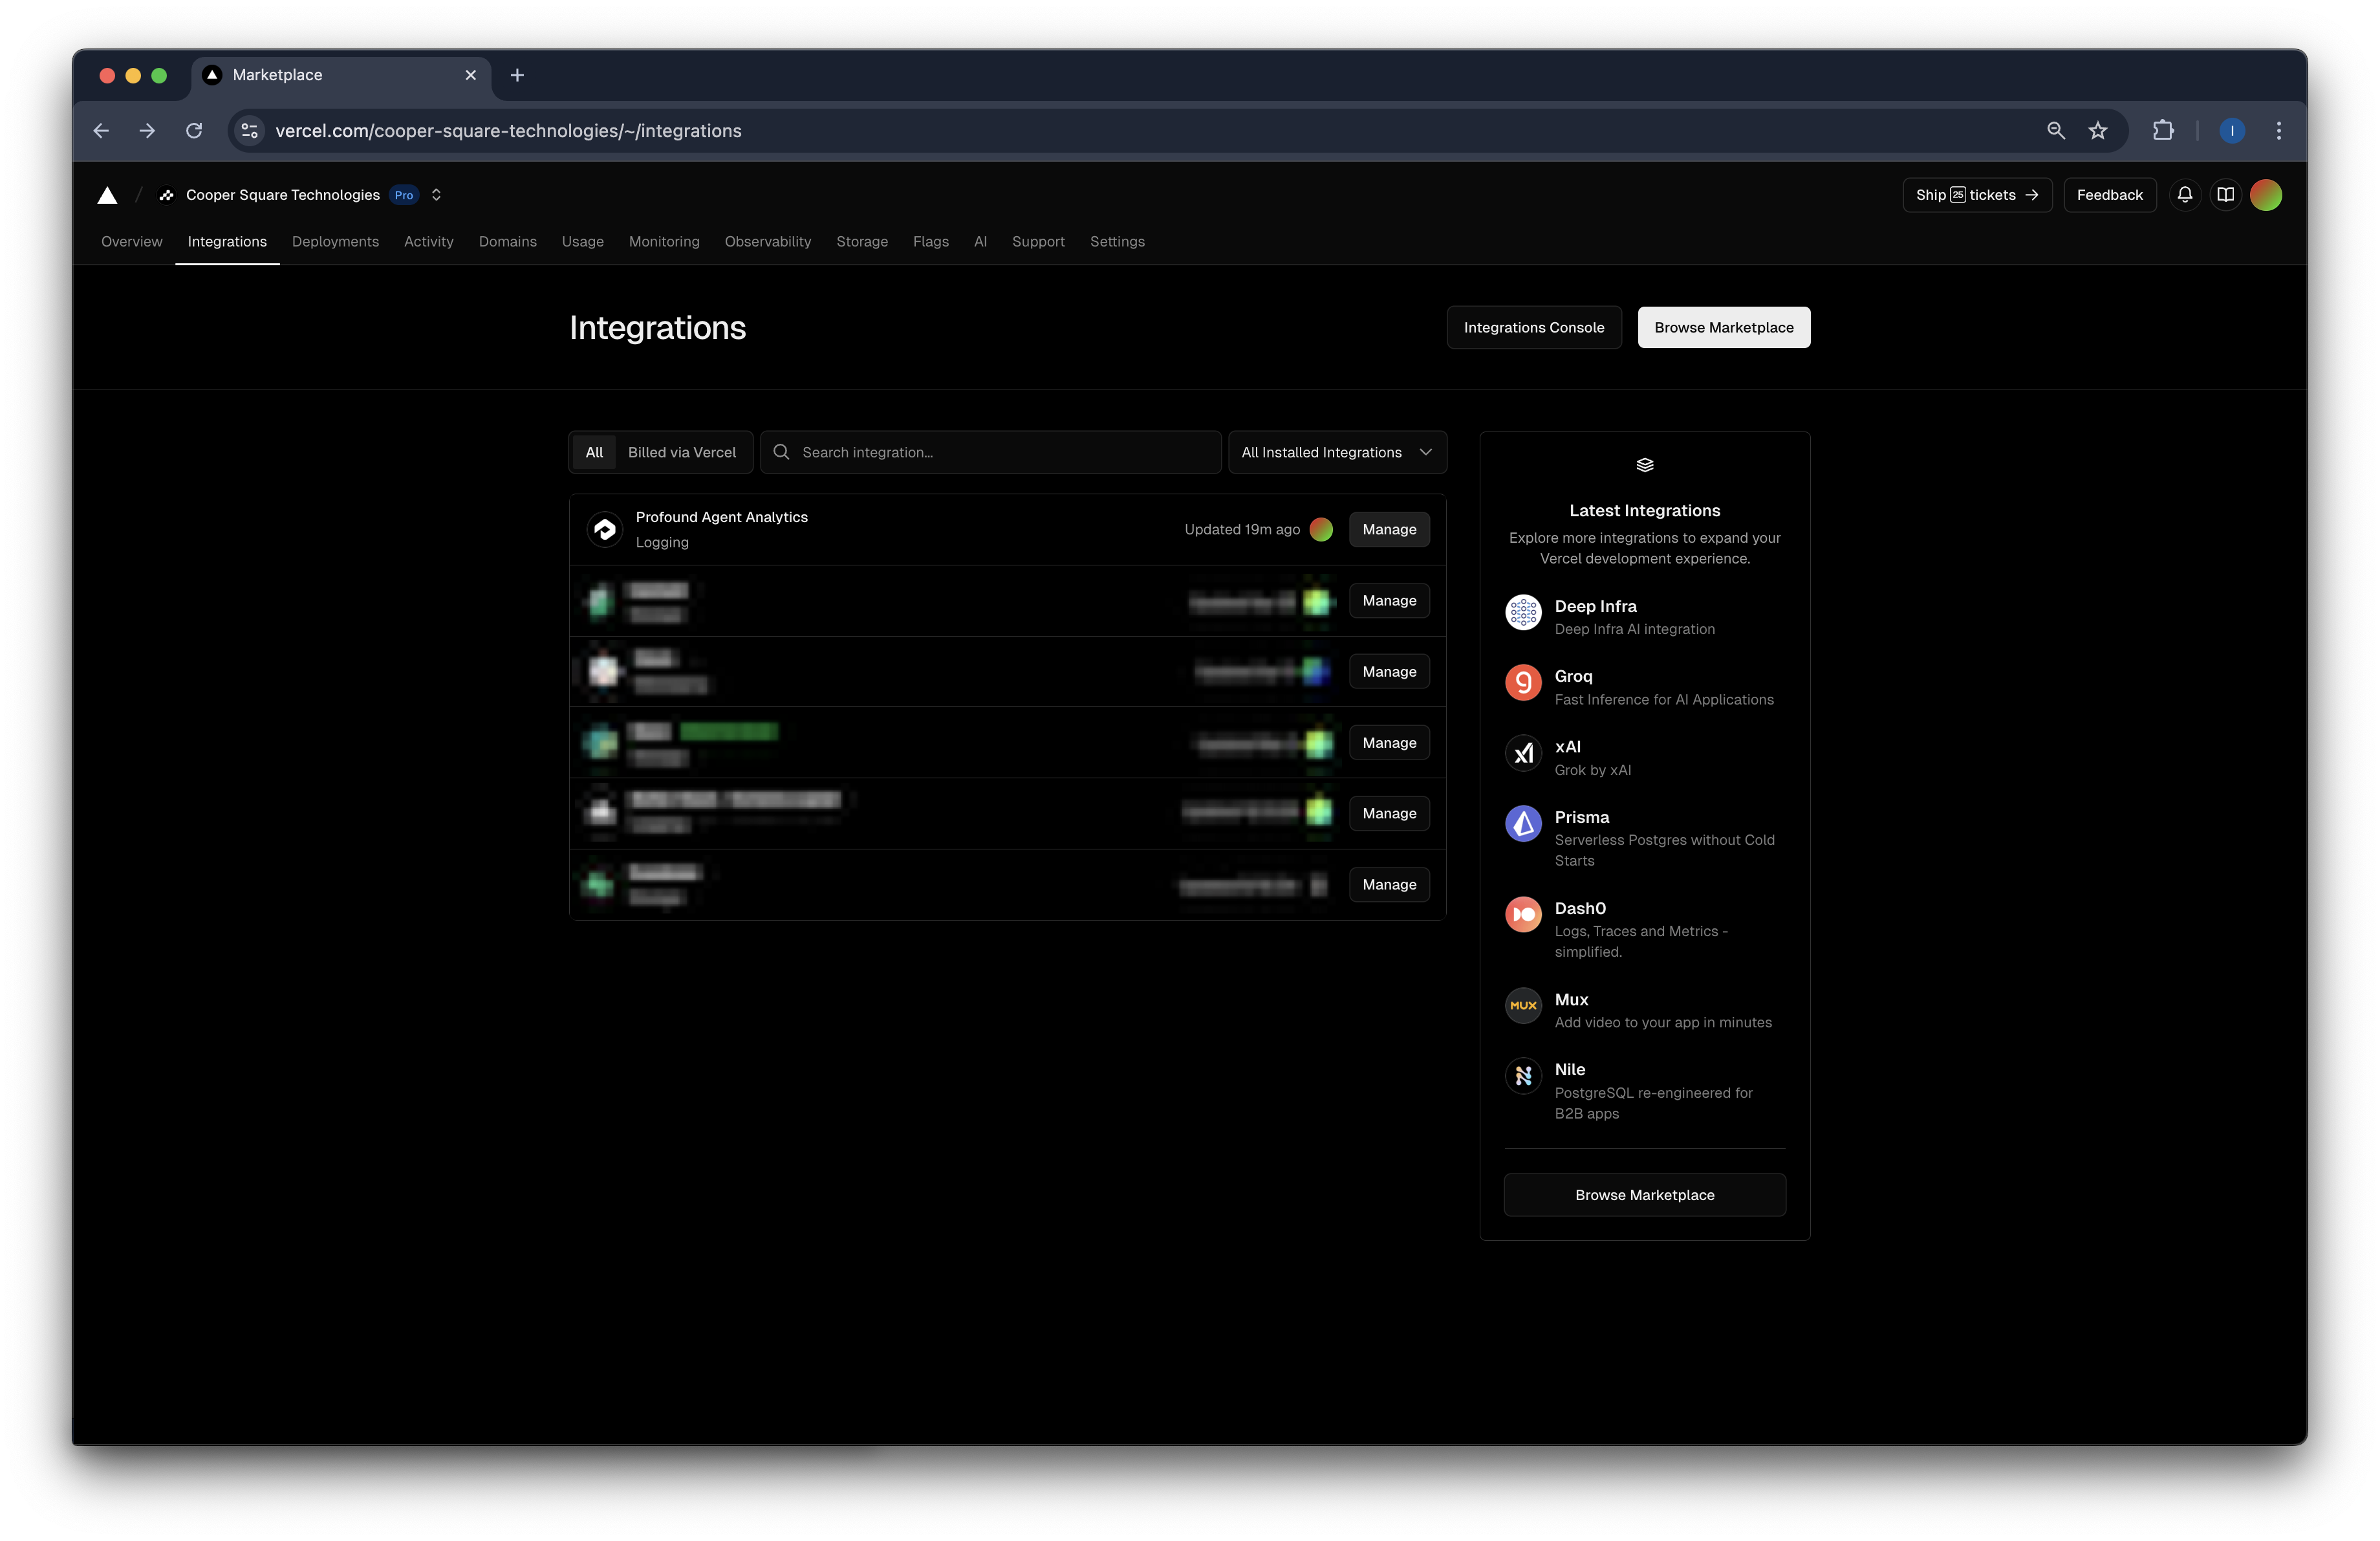Open the Prisma integration icon

coord(1523,824)
